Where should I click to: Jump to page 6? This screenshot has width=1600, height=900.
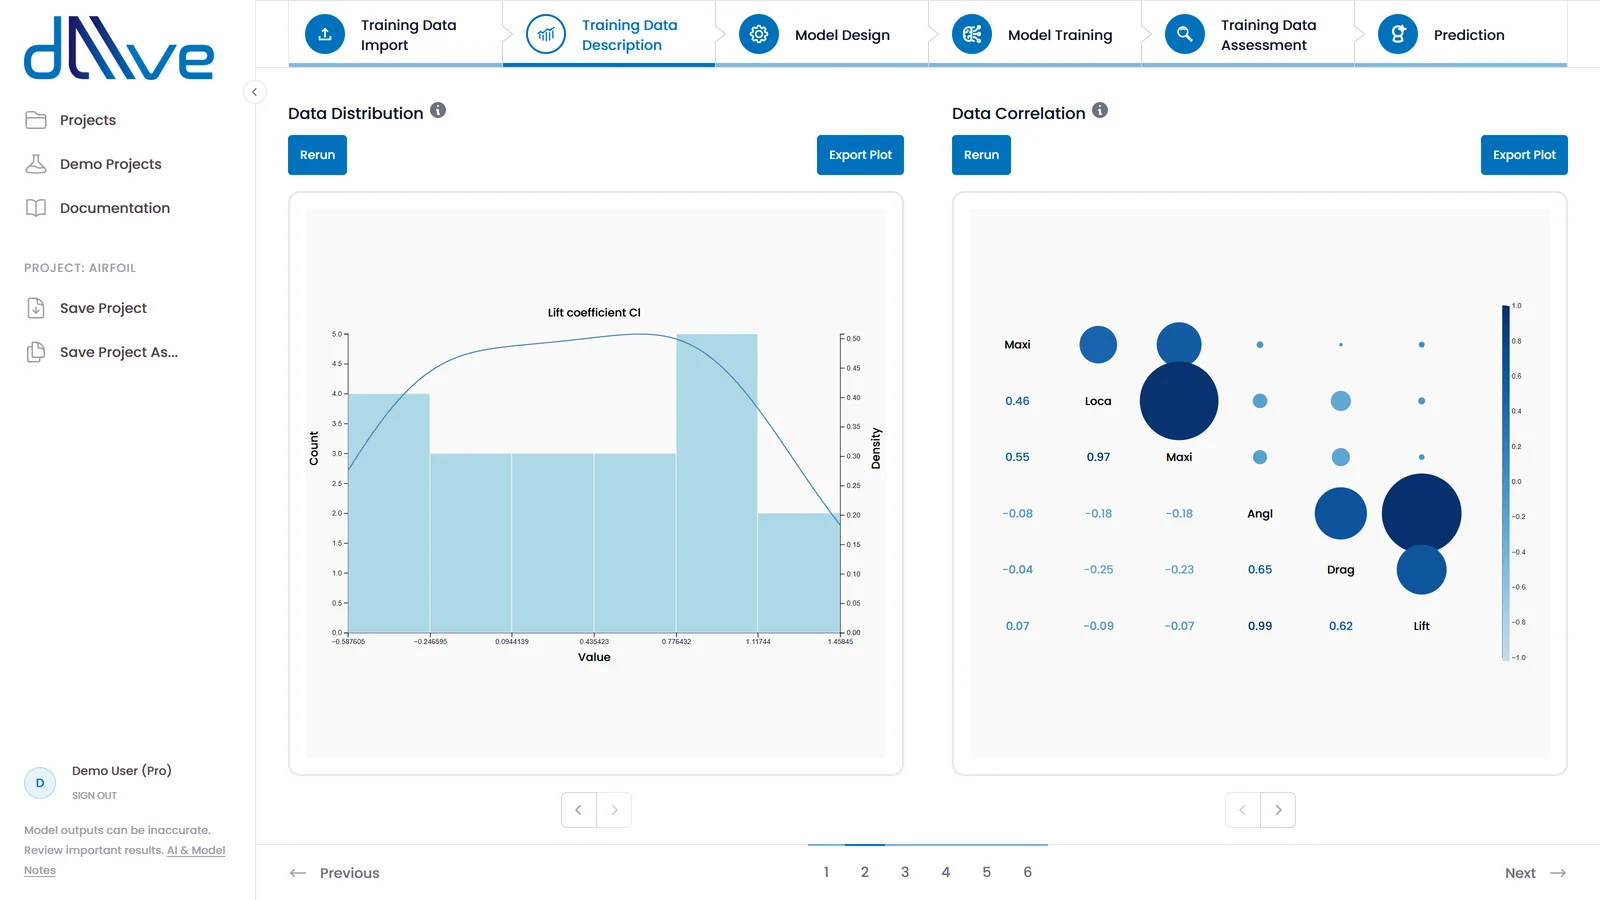pyautogui.click(x=1027, y=872)
